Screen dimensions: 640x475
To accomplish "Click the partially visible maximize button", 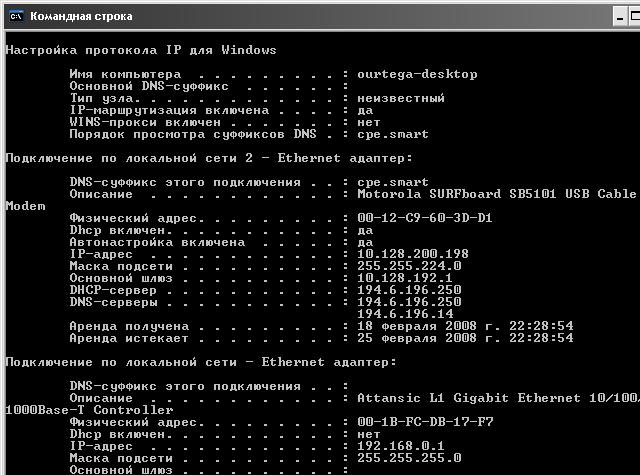I will (634, 17).
